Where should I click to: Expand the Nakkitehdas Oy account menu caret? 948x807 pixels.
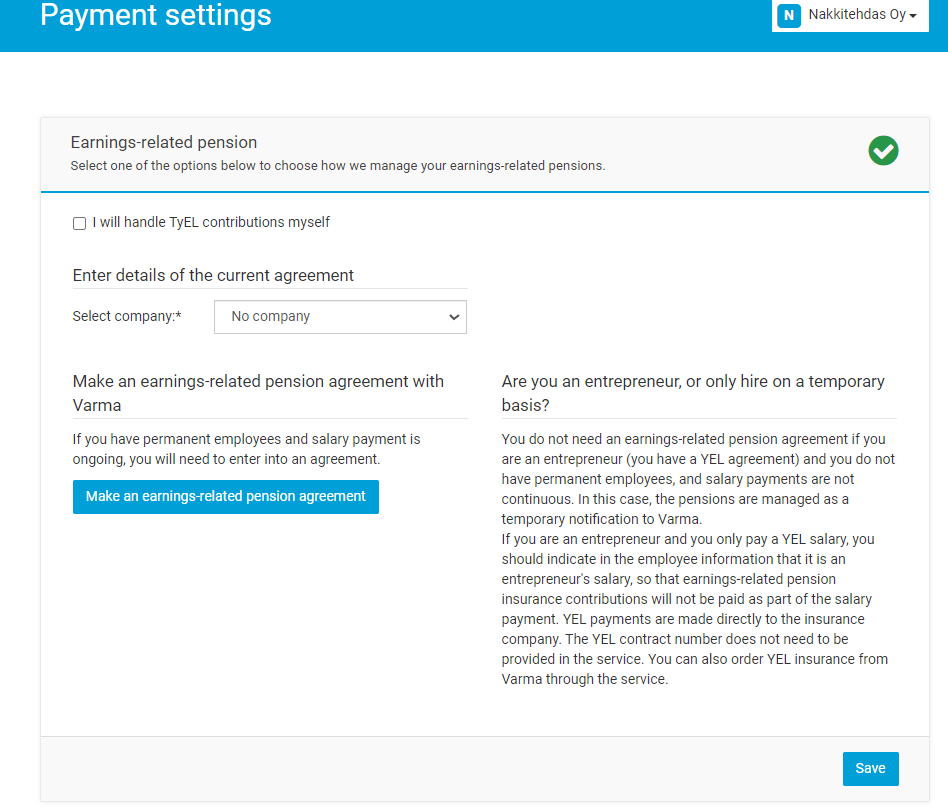[913, 16]
